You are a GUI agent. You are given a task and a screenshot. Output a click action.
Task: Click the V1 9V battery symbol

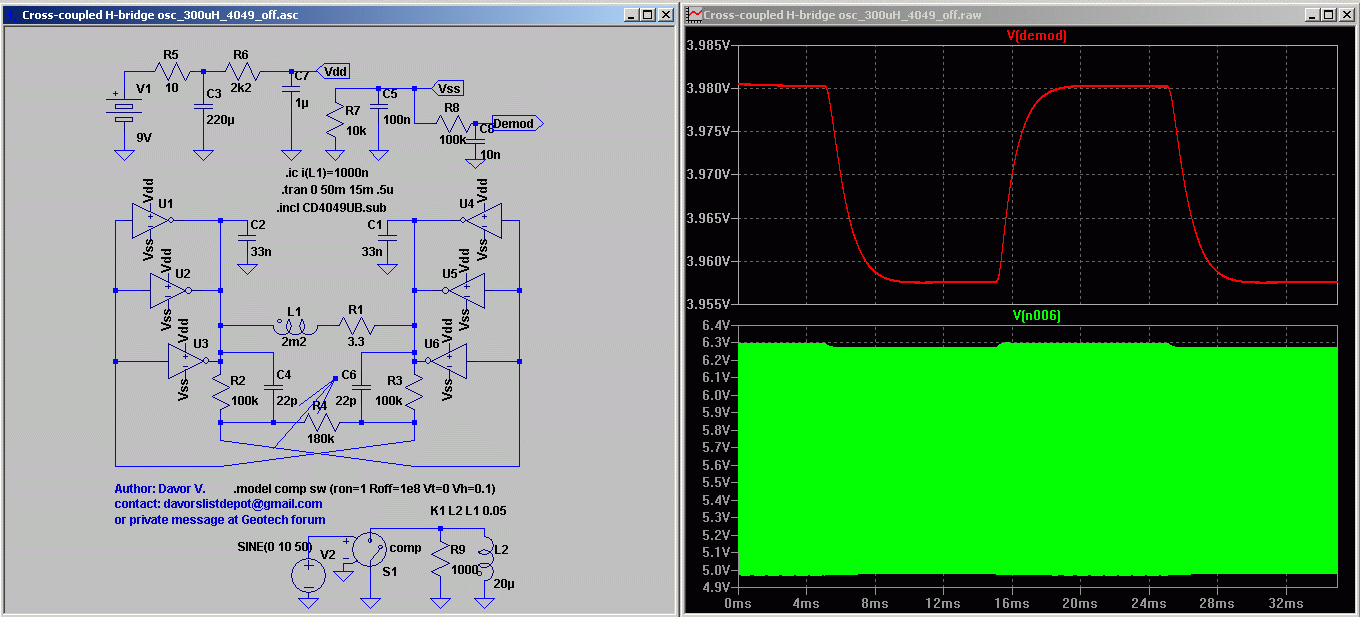[123, 110]
